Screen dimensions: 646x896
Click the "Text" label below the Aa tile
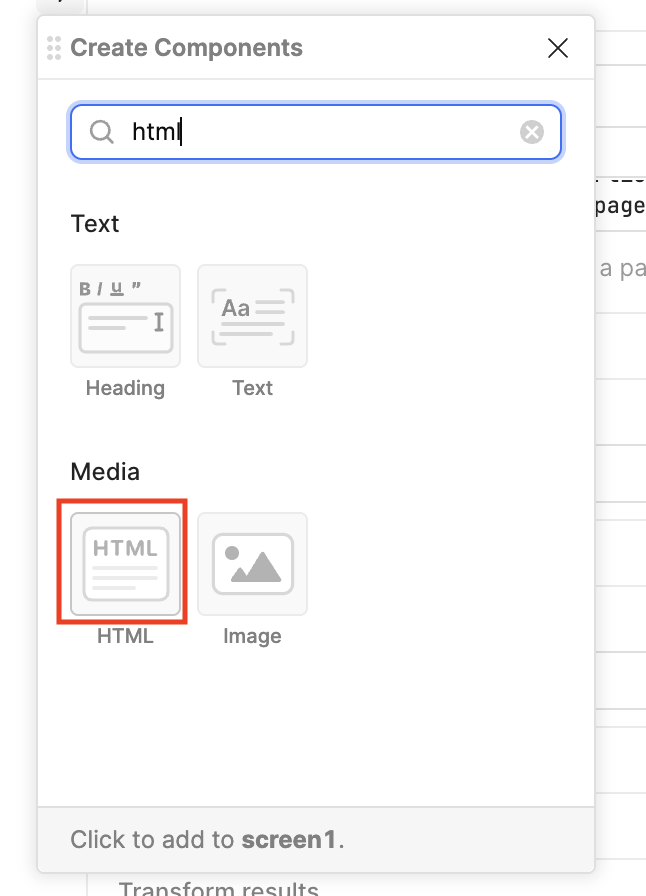click(x=252, y=388)
